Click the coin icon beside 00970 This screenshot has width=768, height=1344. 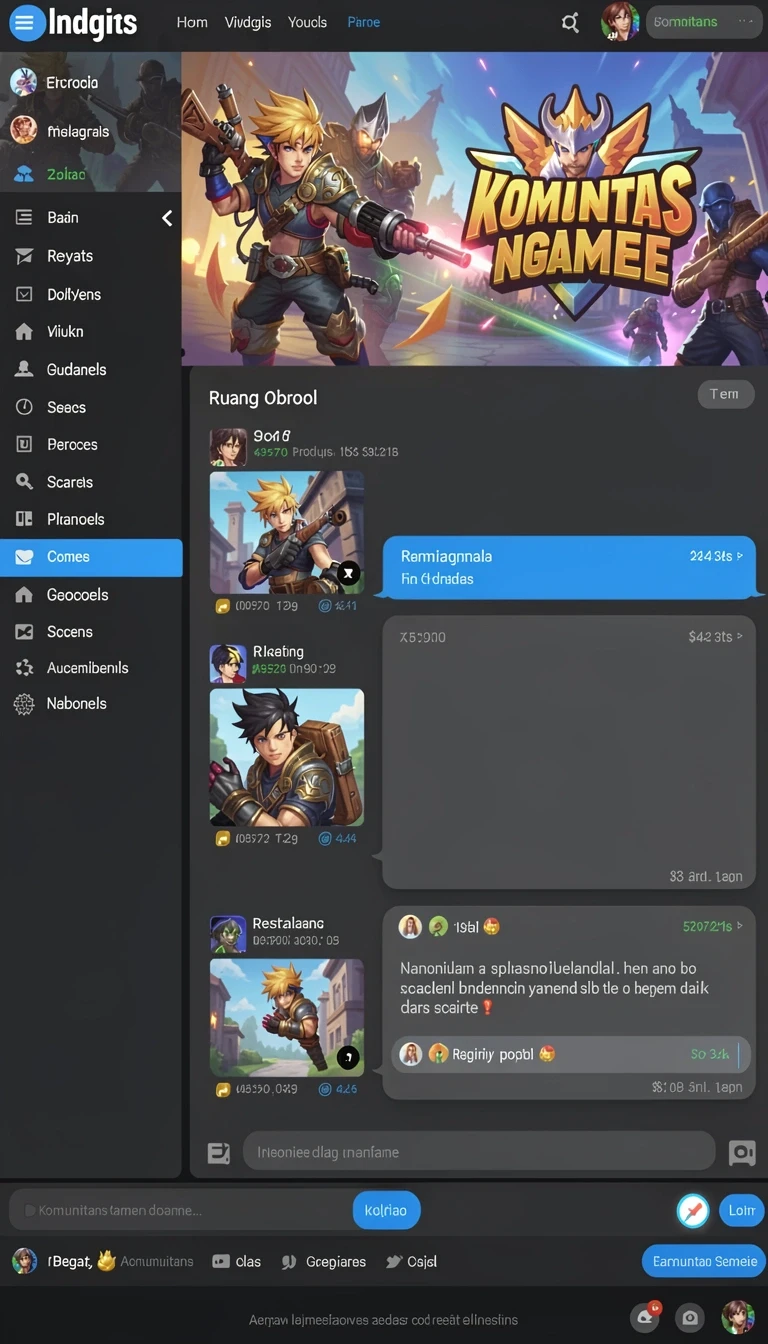point(223,606)
